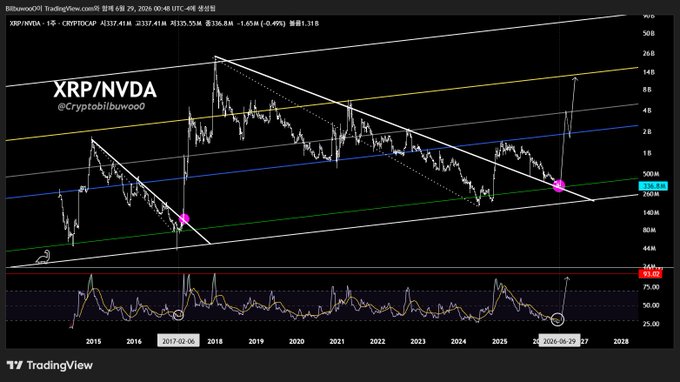Click the 2025 year label
This screenshot has height=382, width=680.
(x=500, y=342)
